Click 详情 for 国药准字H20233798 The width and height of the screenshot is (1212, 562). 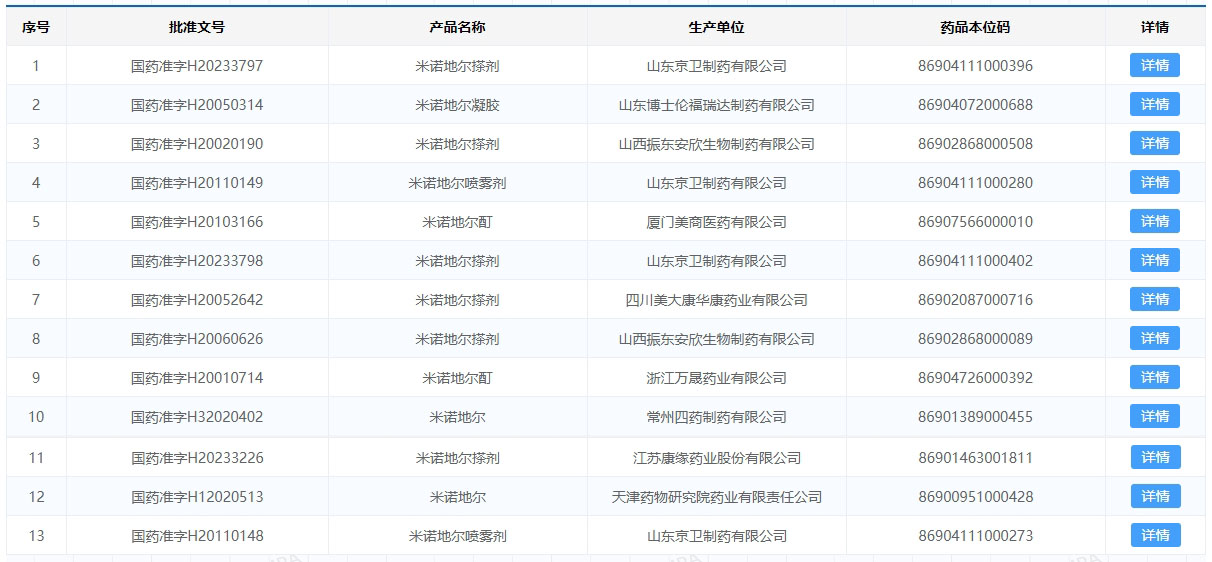[x=1155, y=261]
